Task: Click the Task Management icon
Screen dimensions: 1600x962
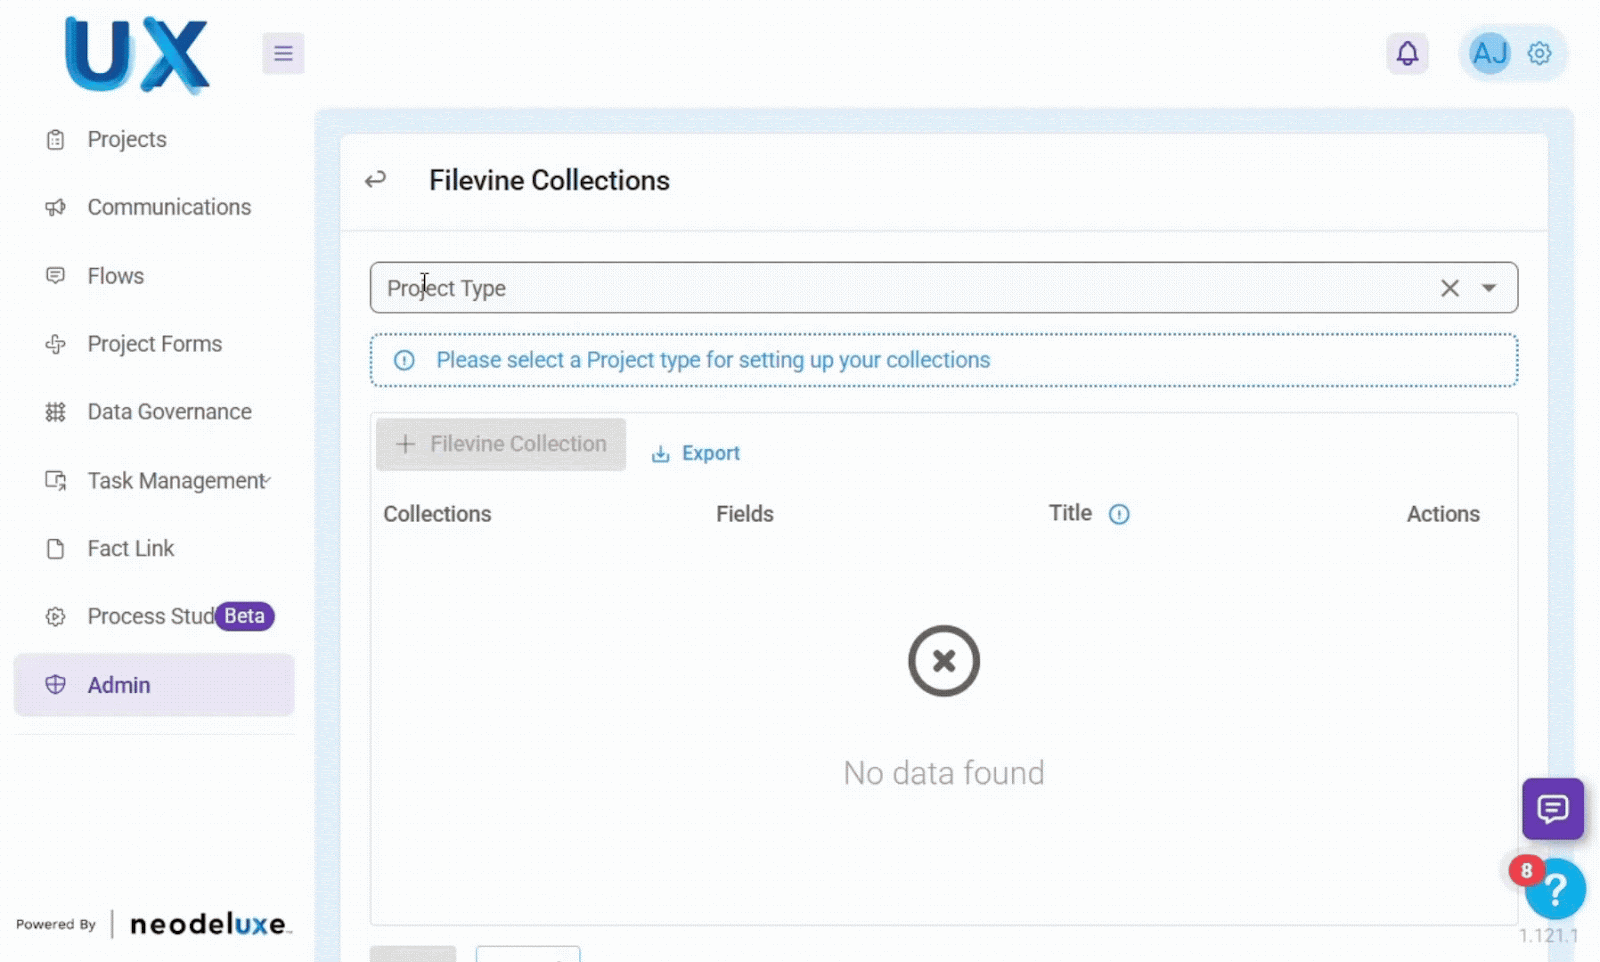Action: [x=56, y=481]
